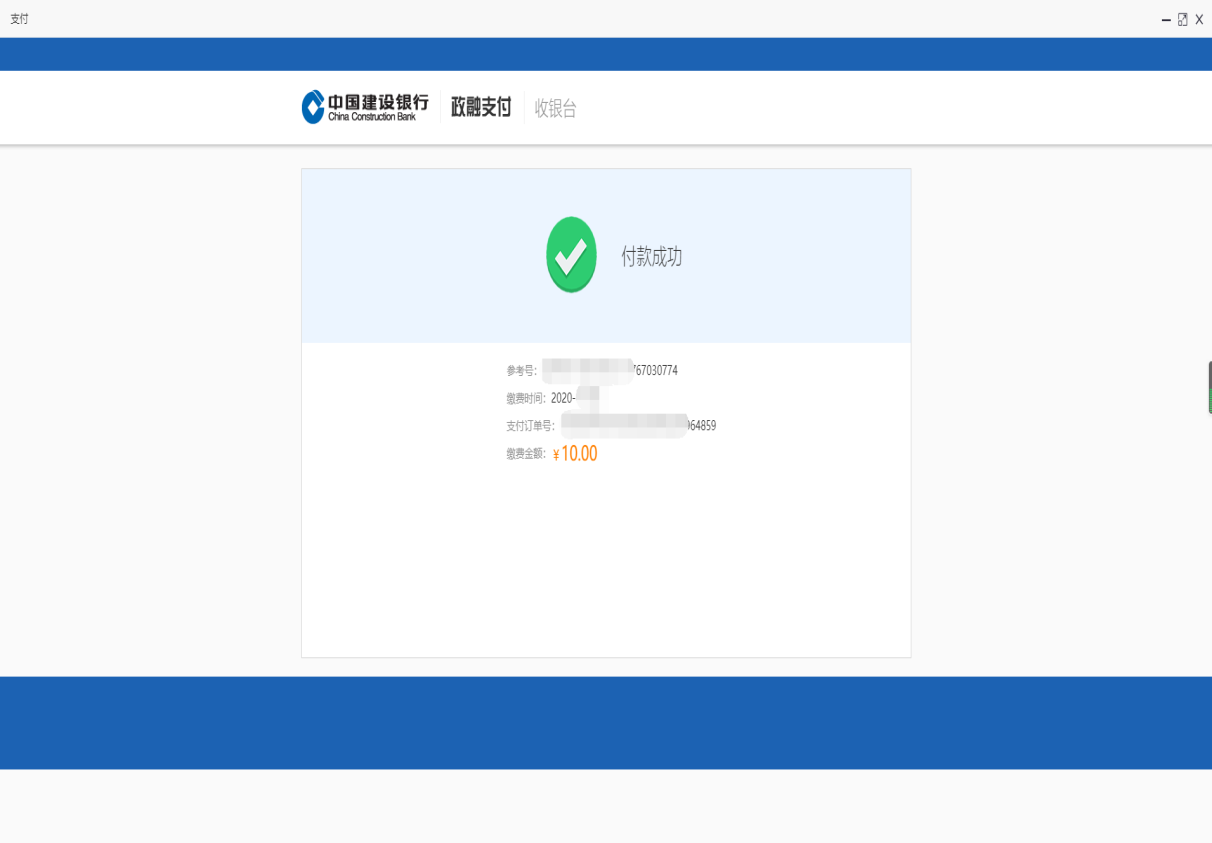The image size is (1212, 843).
Task: Select the reference number ending 67030774
Action: pyautogui.click(x=655, y=371)
